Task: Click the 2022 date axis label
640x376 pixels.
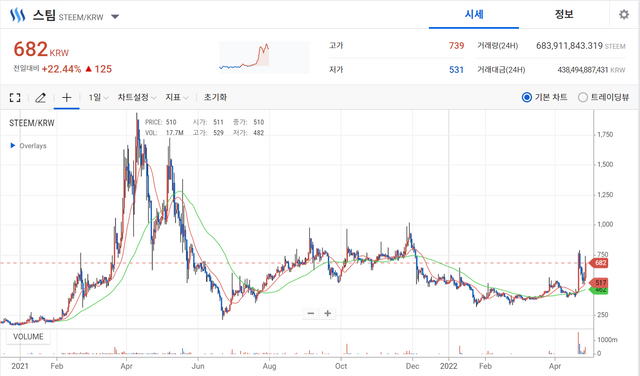Action: [x=448, y=366]
